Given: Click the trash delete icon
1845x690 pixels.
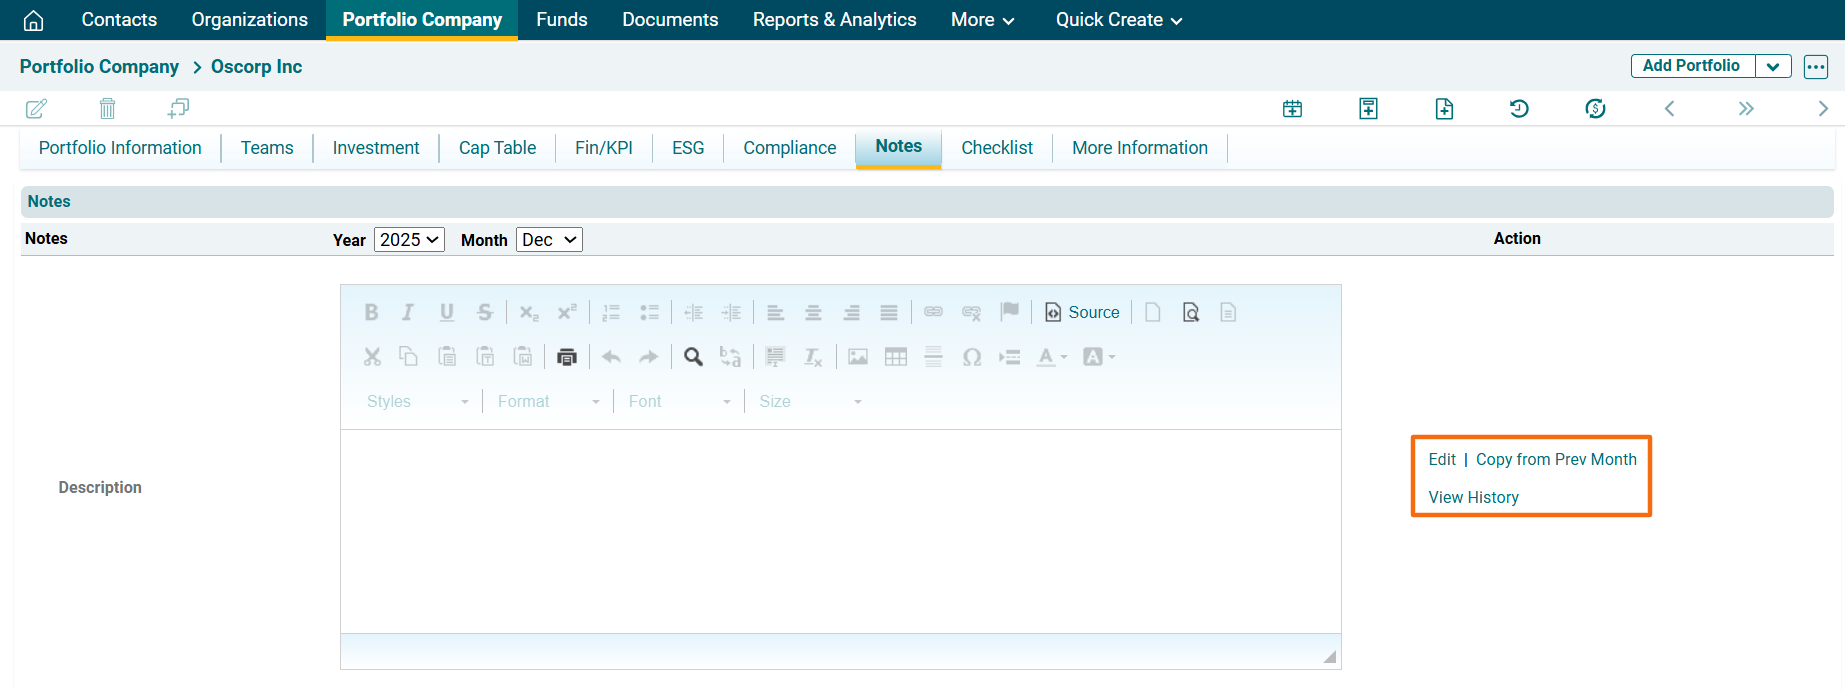Looking at the screenshot, I should pyautogui.click(x=108, y=109).
